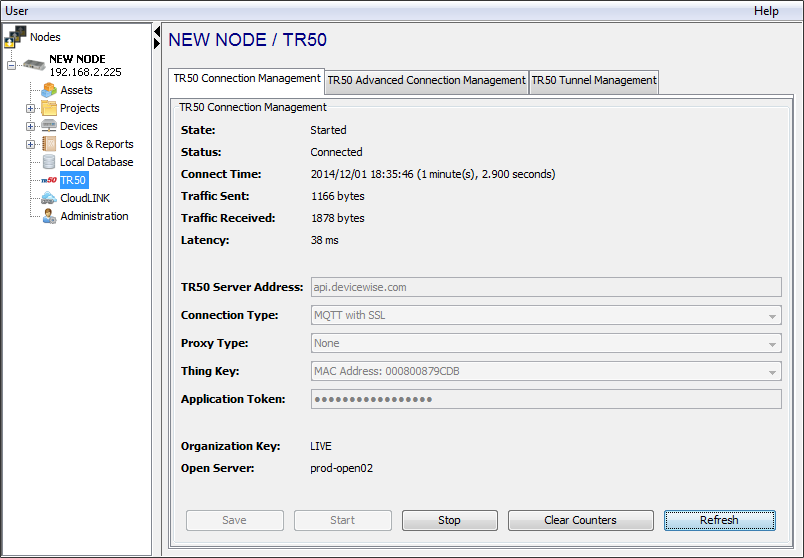
Task: Select Local Database in the tree
Action: click(96, 162)
